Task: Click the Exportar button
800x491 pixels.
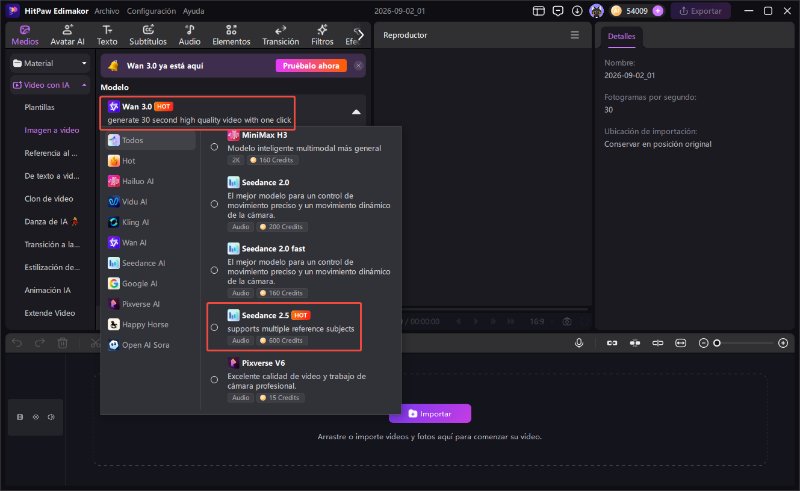Action: pos(701,11)
